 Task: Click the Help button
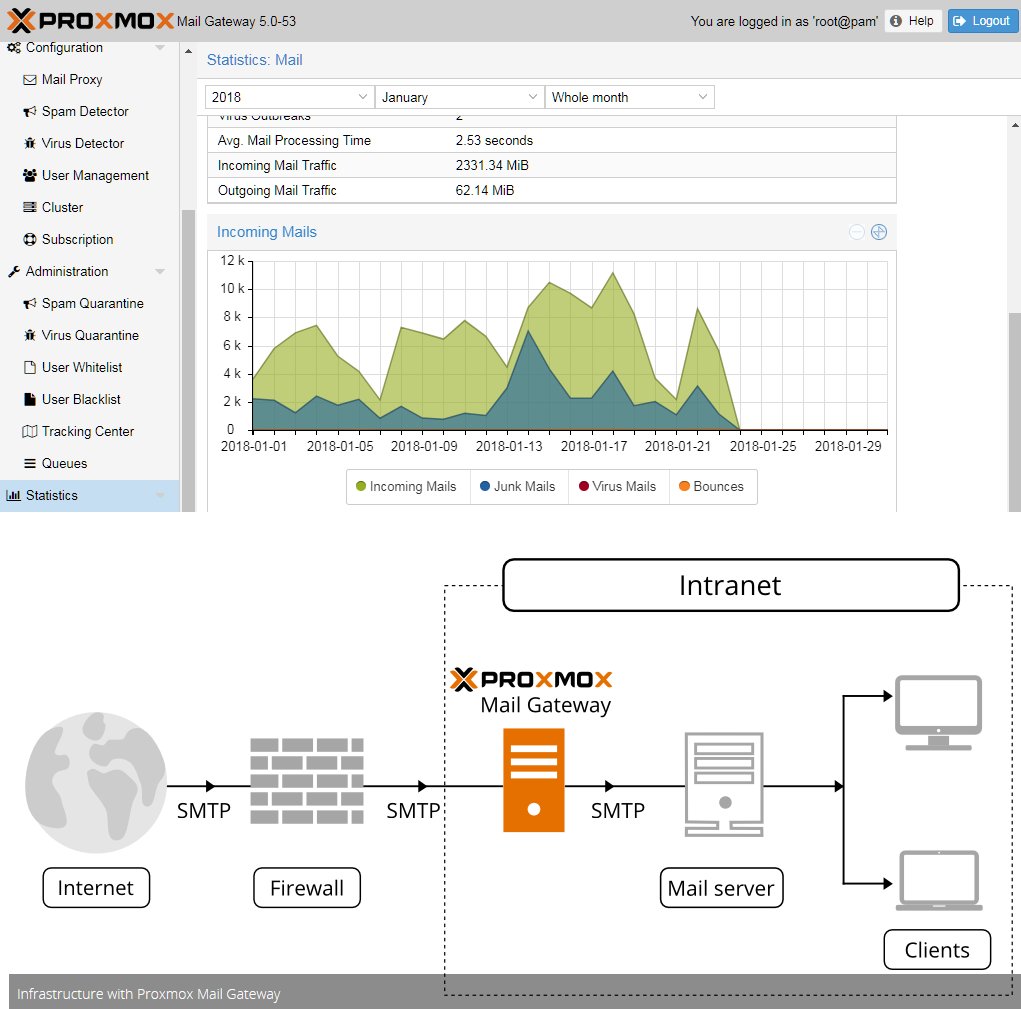pyautogui.click(x=911, y=21)
